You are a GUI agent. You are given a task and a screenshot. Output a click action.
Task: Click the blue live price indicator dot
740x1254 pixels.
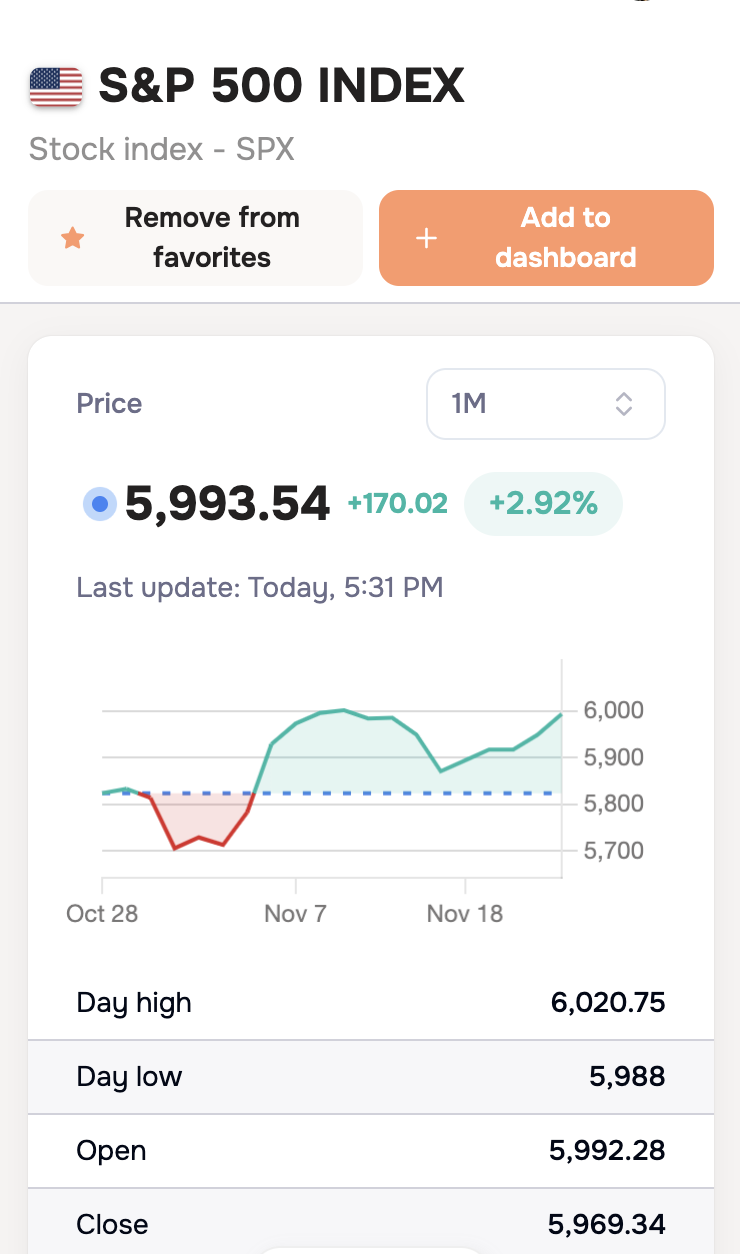coord(99,504)
